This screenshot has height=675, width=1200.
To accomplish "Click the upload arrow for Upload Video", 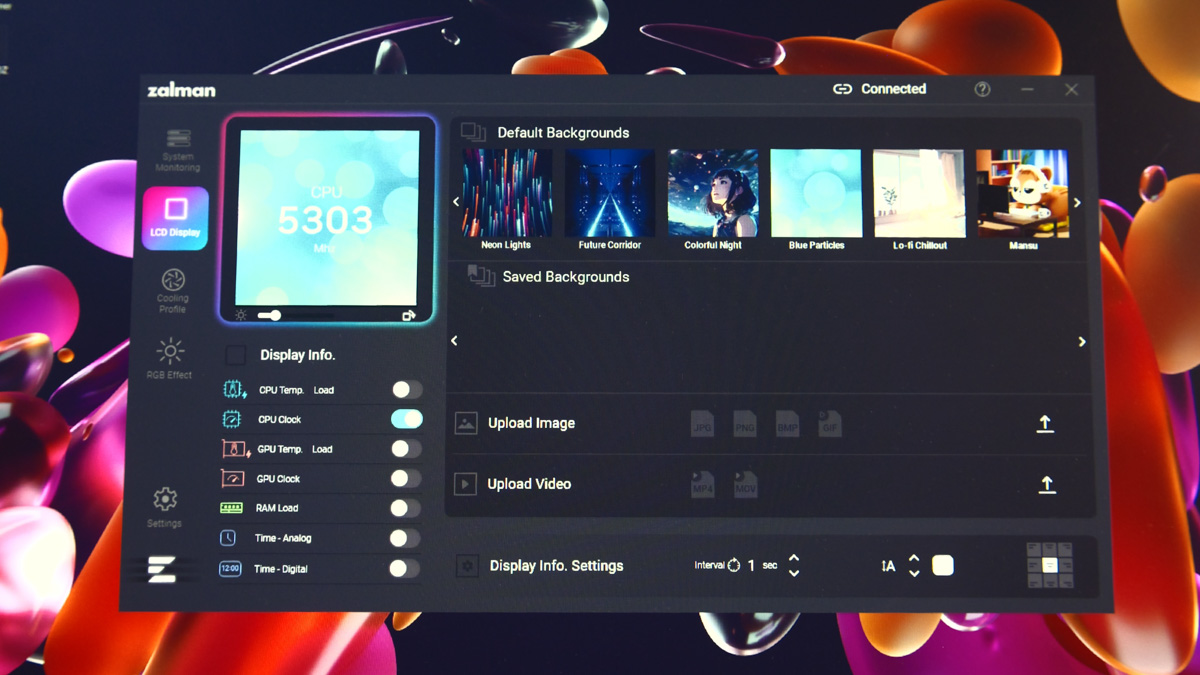I will click(x=1047, y=485).
